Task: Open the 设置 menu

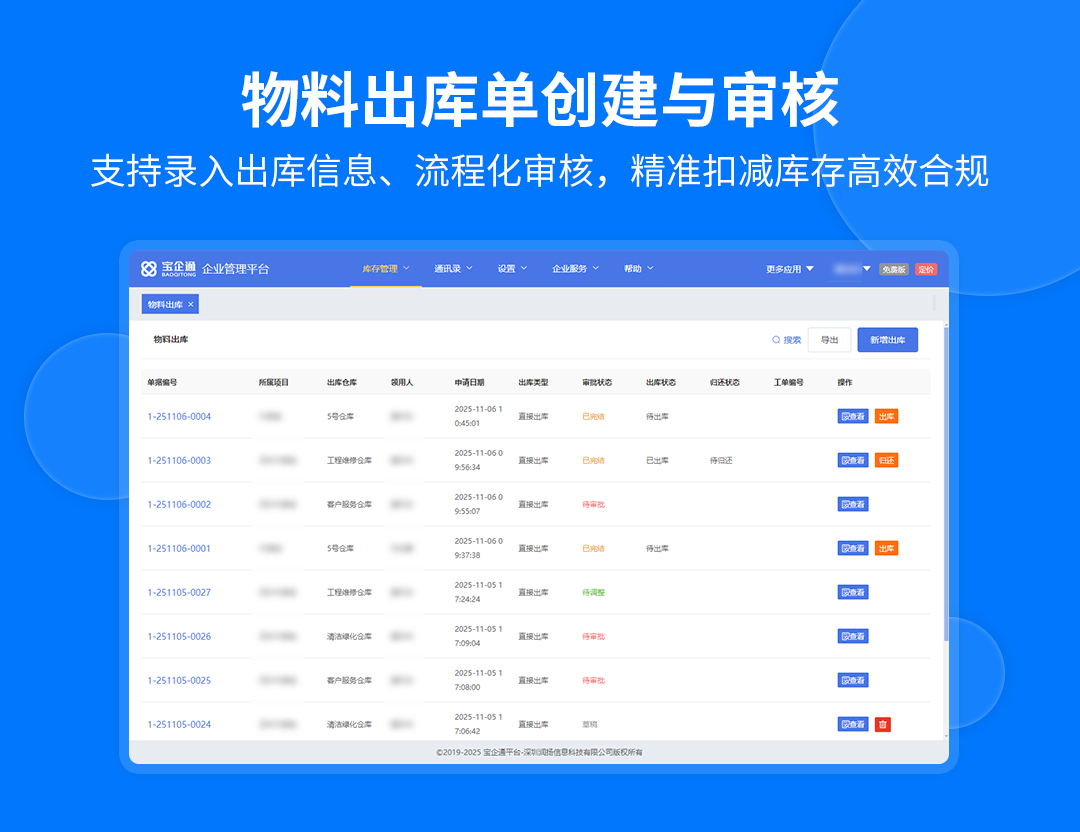Action: click(x=512, y=269)
